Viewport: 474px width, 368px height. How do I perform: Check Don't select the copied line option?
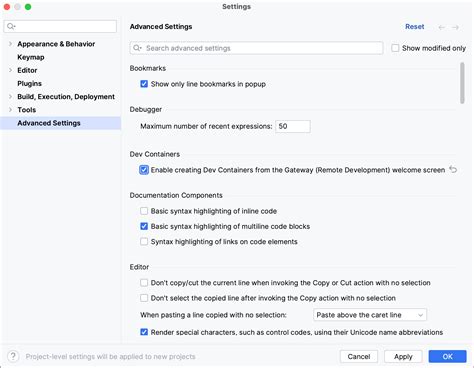[144, 298]
